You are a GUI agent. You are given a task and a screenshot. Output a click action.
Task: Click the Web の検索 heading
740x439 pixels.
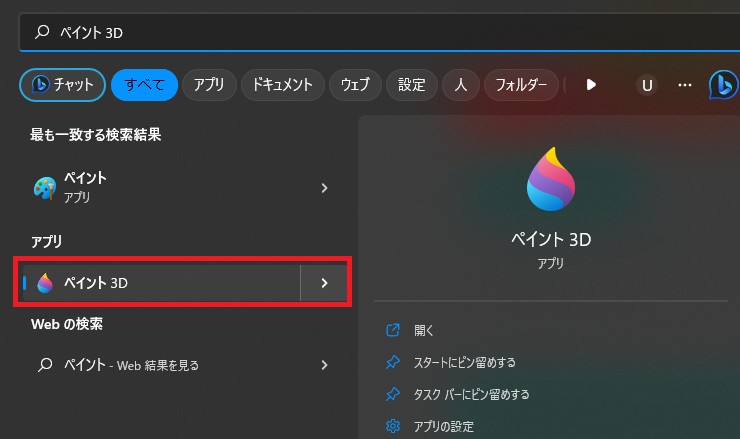point(67,324)
